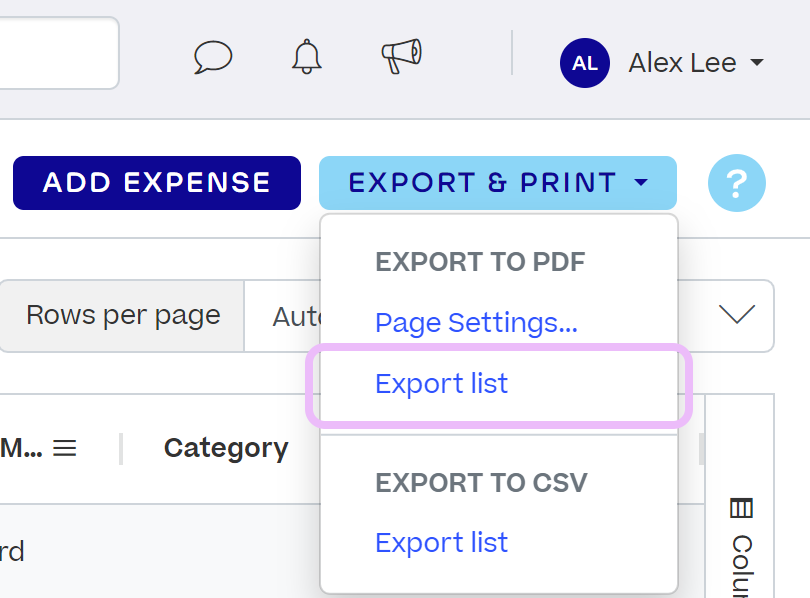Open the chat messages icon
This screenshot has height=598, width=810.
pyautogui.click(x=213, y=56)
